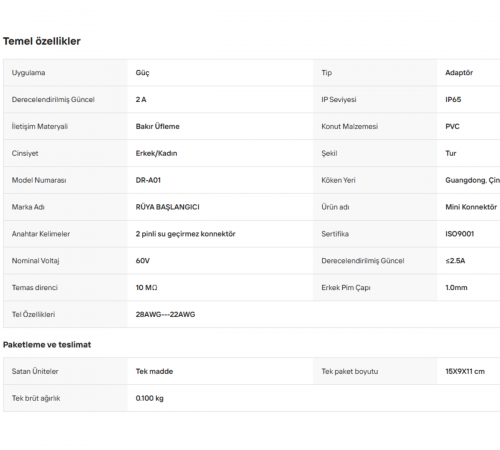
Task: Click the Guangdong origin value
Action: click(x=472, y=180)
